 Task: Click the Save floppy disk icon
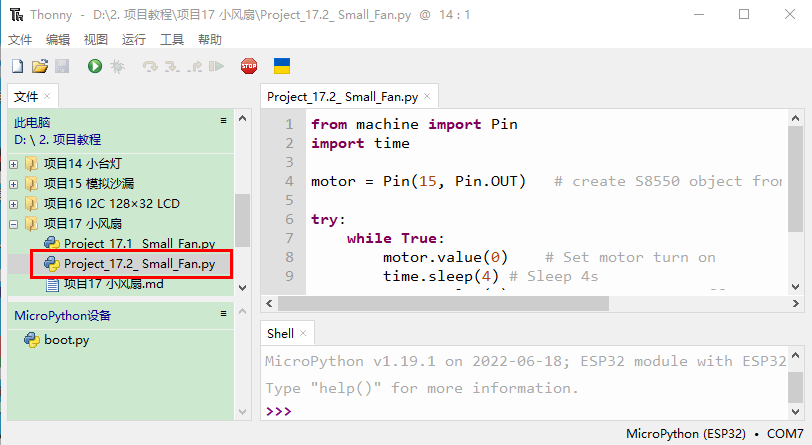click(x=62, y=66)
